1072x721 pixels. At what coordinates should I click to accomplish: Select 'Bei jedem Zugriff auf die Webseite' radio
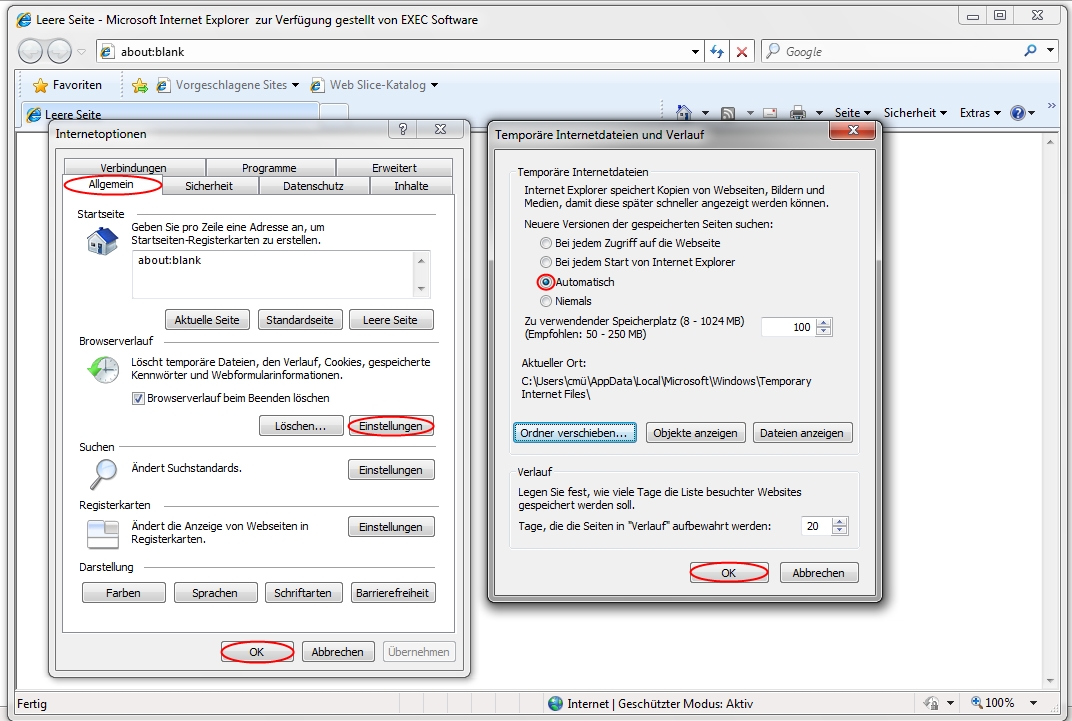pos(546,243)
